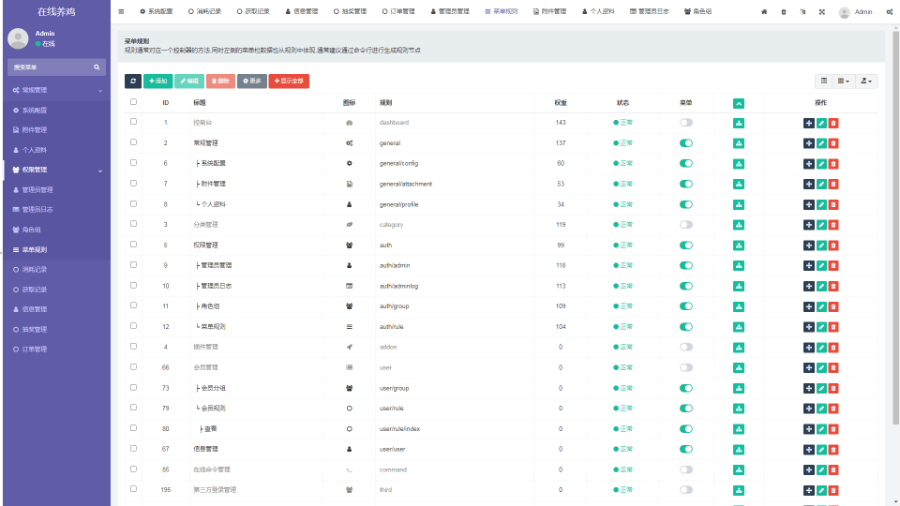Click the refresh icon in the table toolbar
The width and height of the screenshot is (900, 506).
click(x=133, y=80)
